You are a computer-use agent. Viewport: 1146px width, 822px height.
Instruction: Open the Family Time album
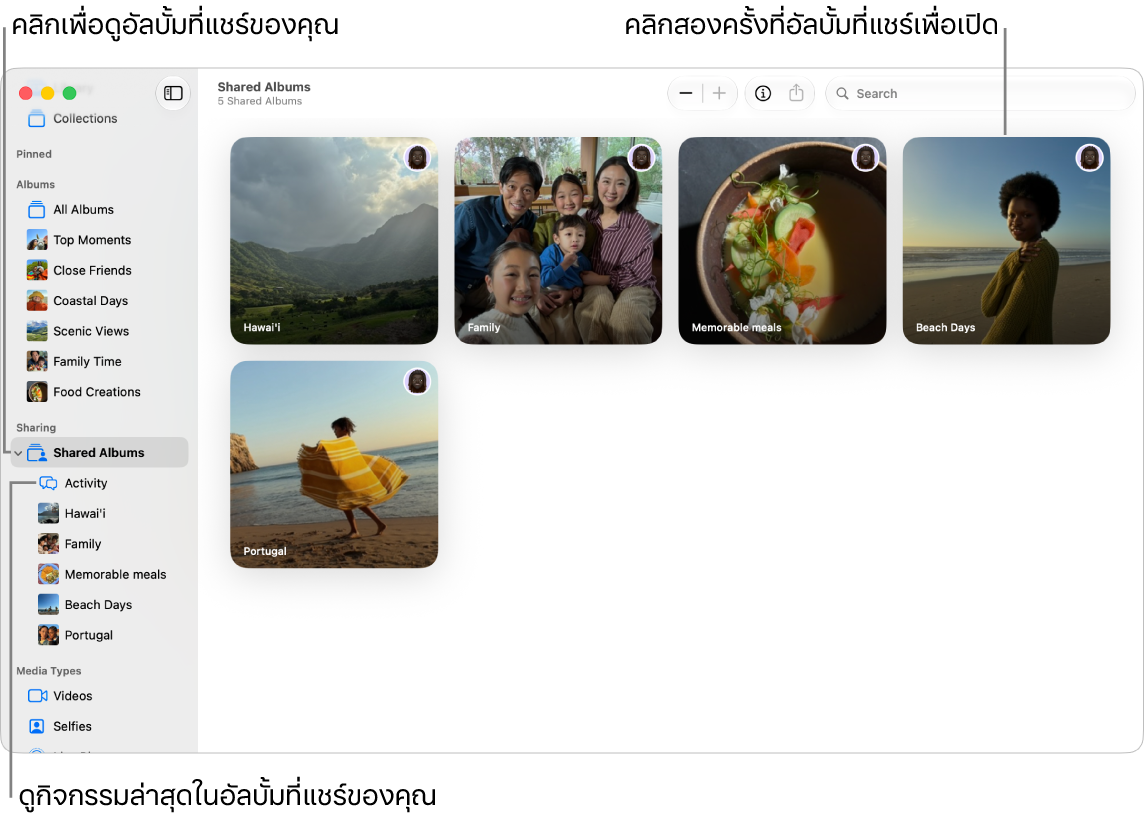(x=99, y=362)
